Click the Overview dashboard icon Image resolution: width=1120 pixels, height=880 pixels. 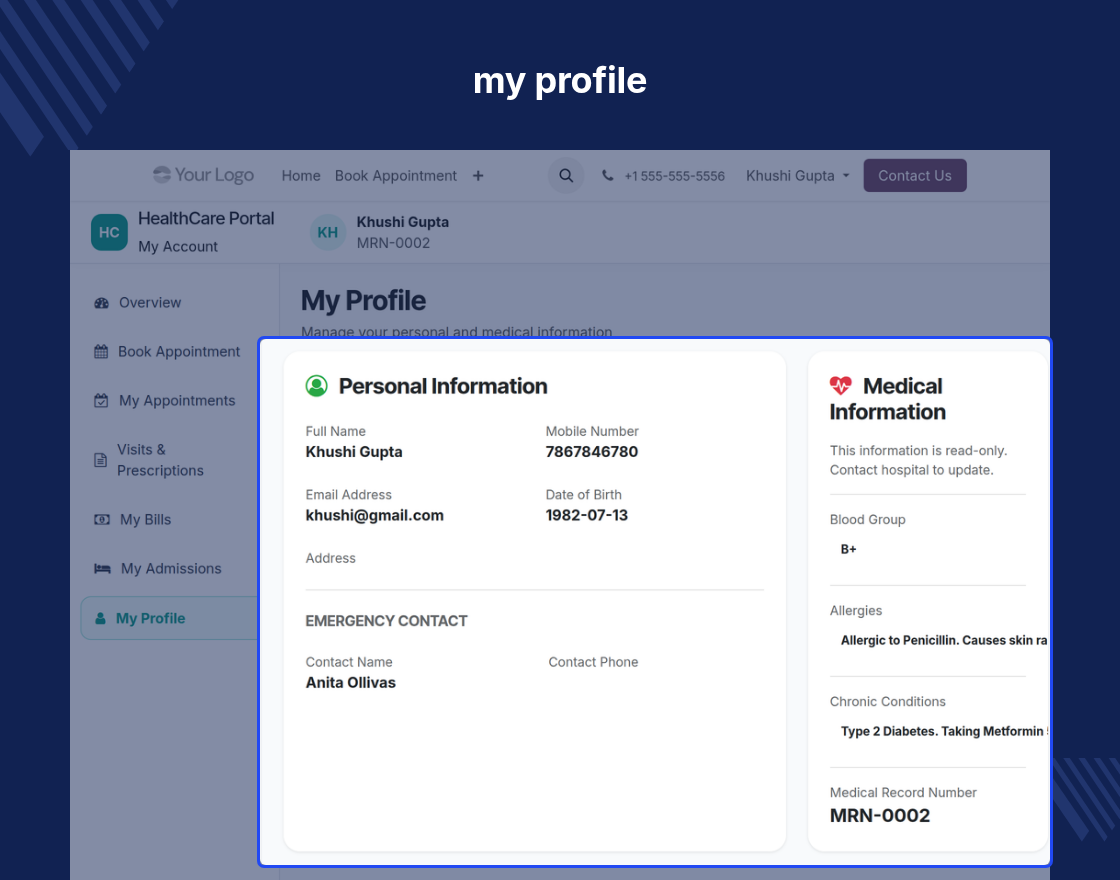tap(101, 303)
